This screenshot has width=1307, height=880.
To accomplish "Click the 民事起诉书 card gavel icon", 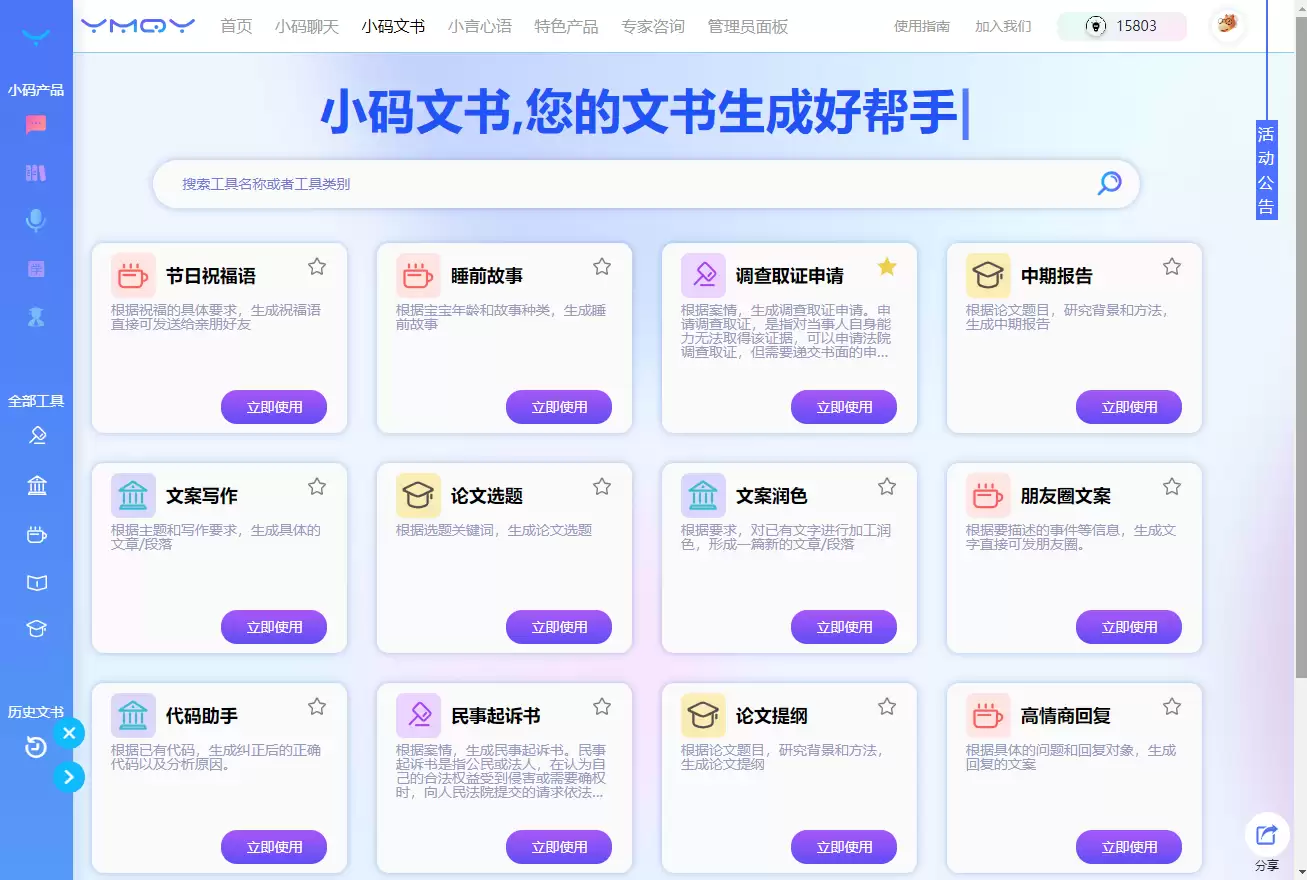I will (418, 715).
